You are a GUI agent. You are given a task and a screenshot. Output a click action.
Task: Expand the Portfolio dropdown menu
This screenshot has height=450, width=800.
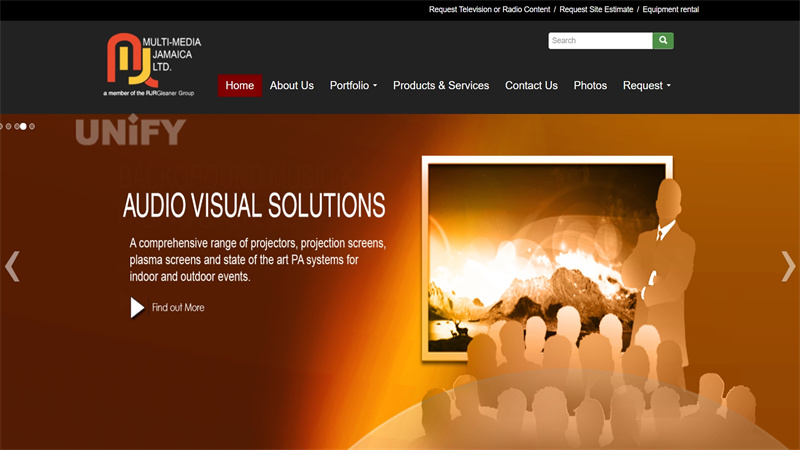click(x=353, y=86)
